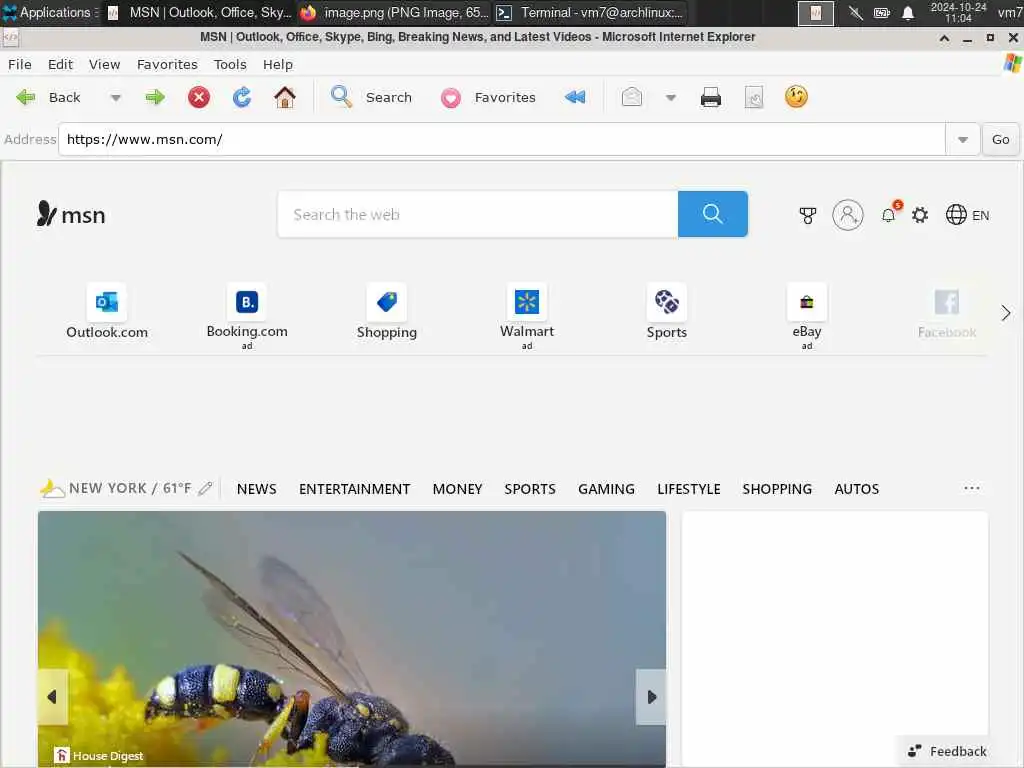This screenshot has height=768, width=1024.
Task: Click the Sign in profile icon
Action: click(x=848, y=215)
